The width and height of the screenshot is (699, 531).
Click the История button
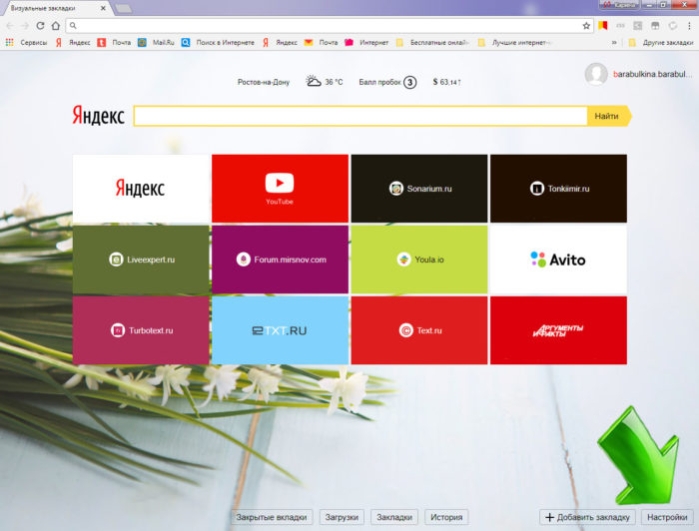[x=446, y=517]
